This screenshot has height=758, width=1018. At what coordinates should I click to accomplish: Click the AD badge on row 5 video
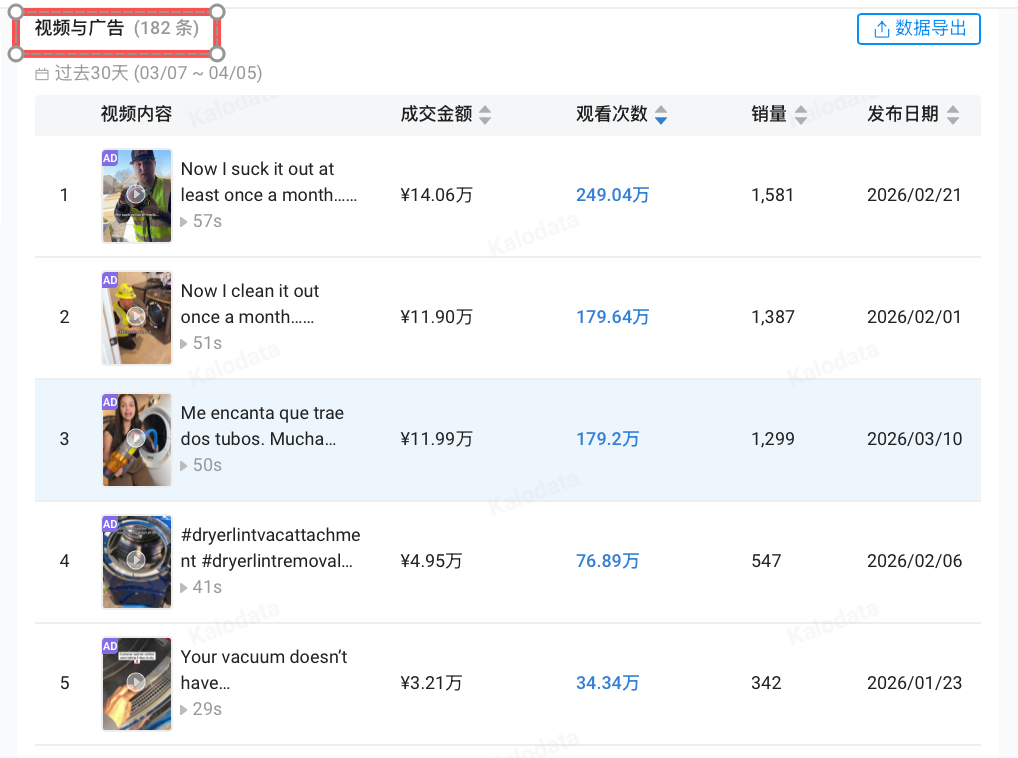click(110, 645)
